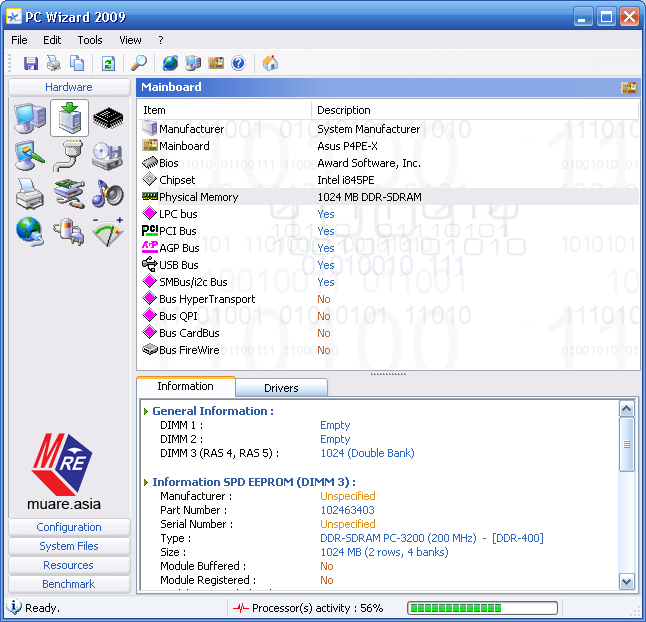Click the MRE muare.asia logo
Viewport: 646px width, 622px height.
[63, 472]
